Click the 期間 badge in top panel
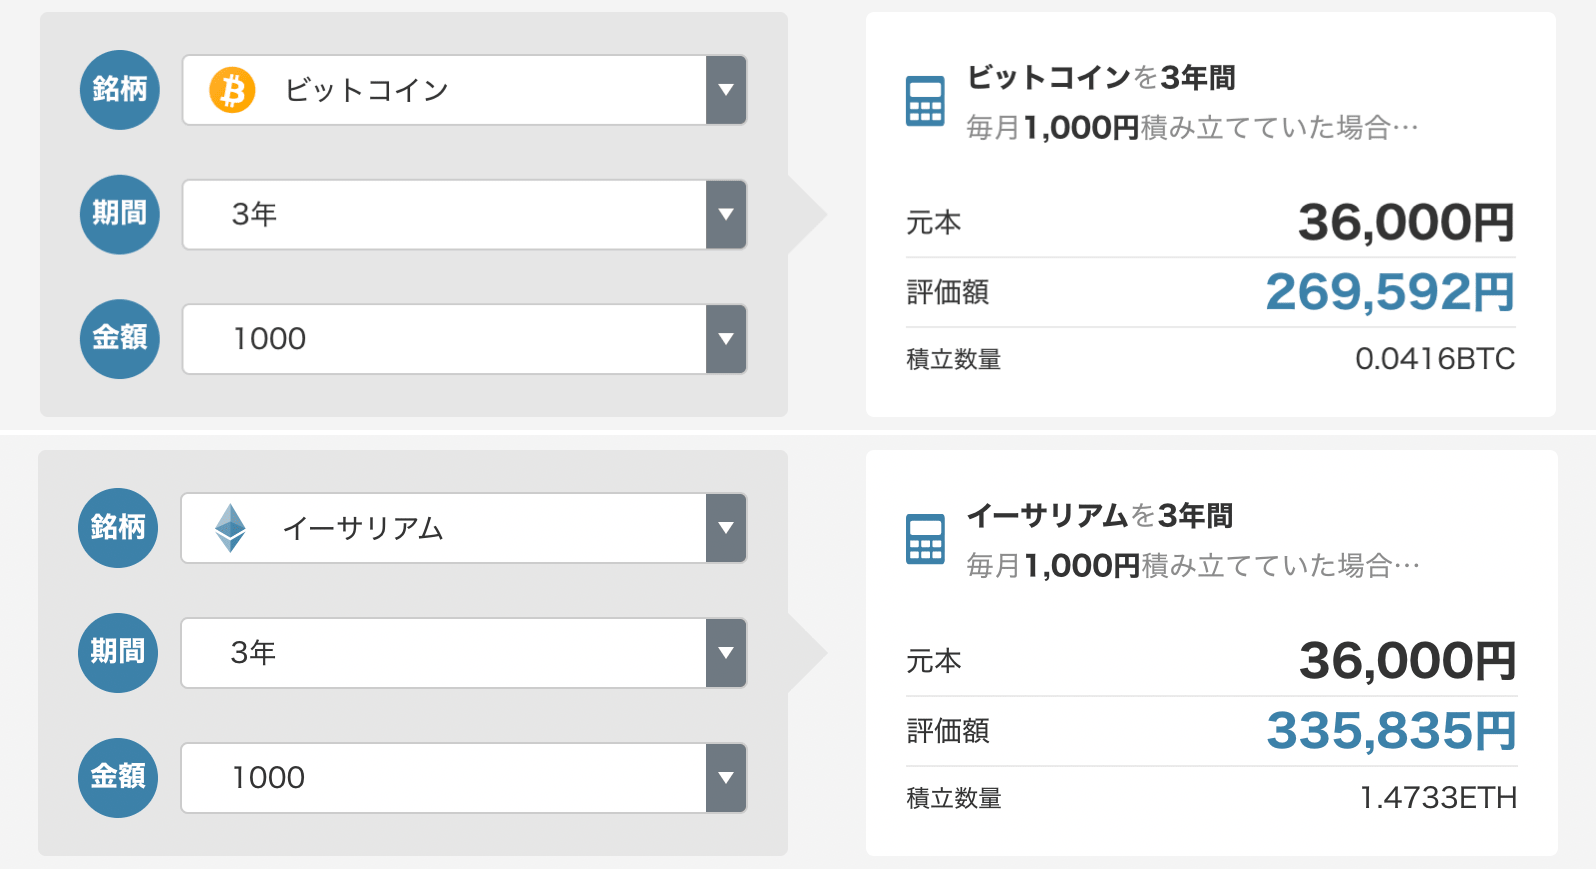The width and height of the screenshot is (1596, 869). [120, 214]
